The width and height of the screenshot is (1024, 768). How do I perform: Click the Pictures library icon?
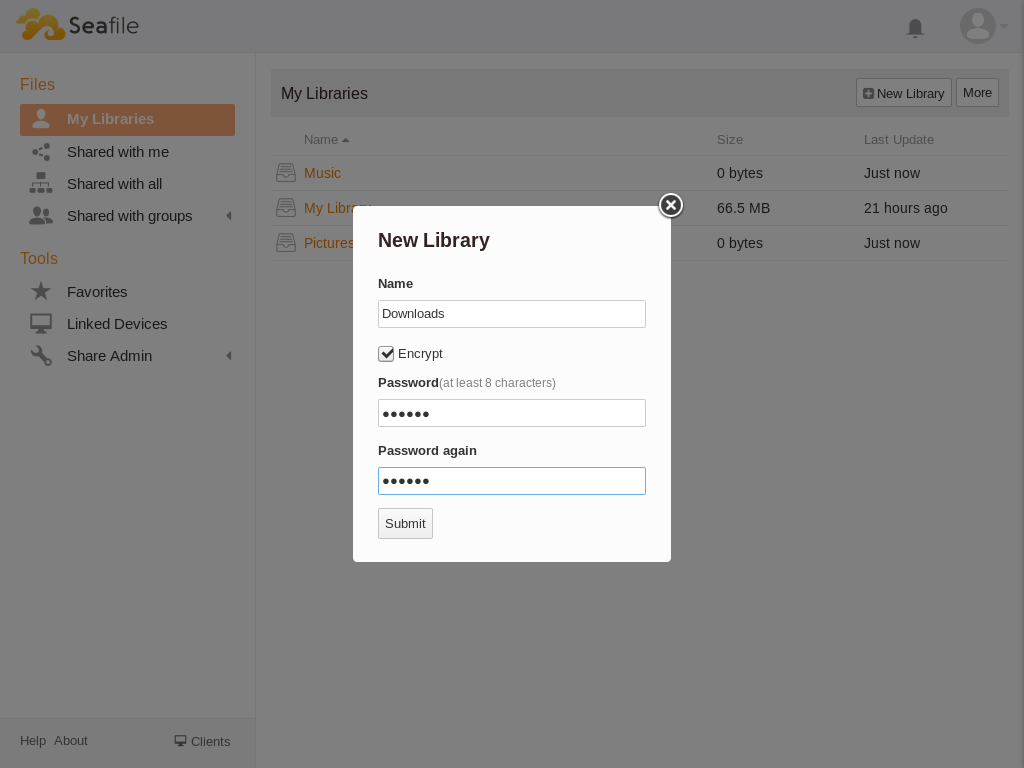point(286,243)
